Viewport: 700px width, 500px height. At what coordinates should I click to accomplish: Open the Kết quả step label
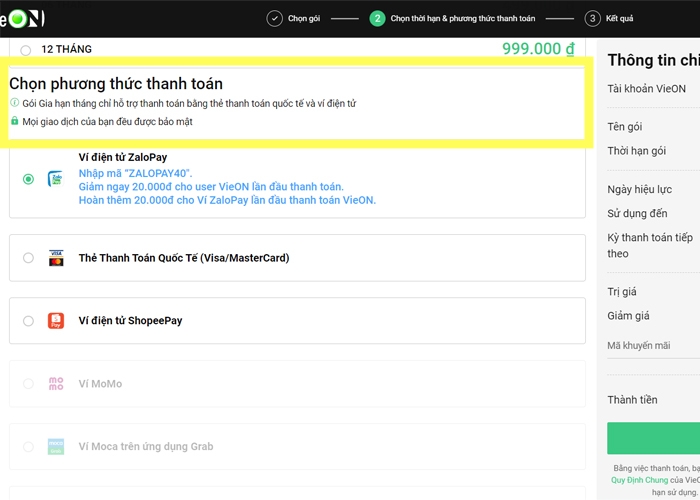pyautogui.click(x=619, y=19)
